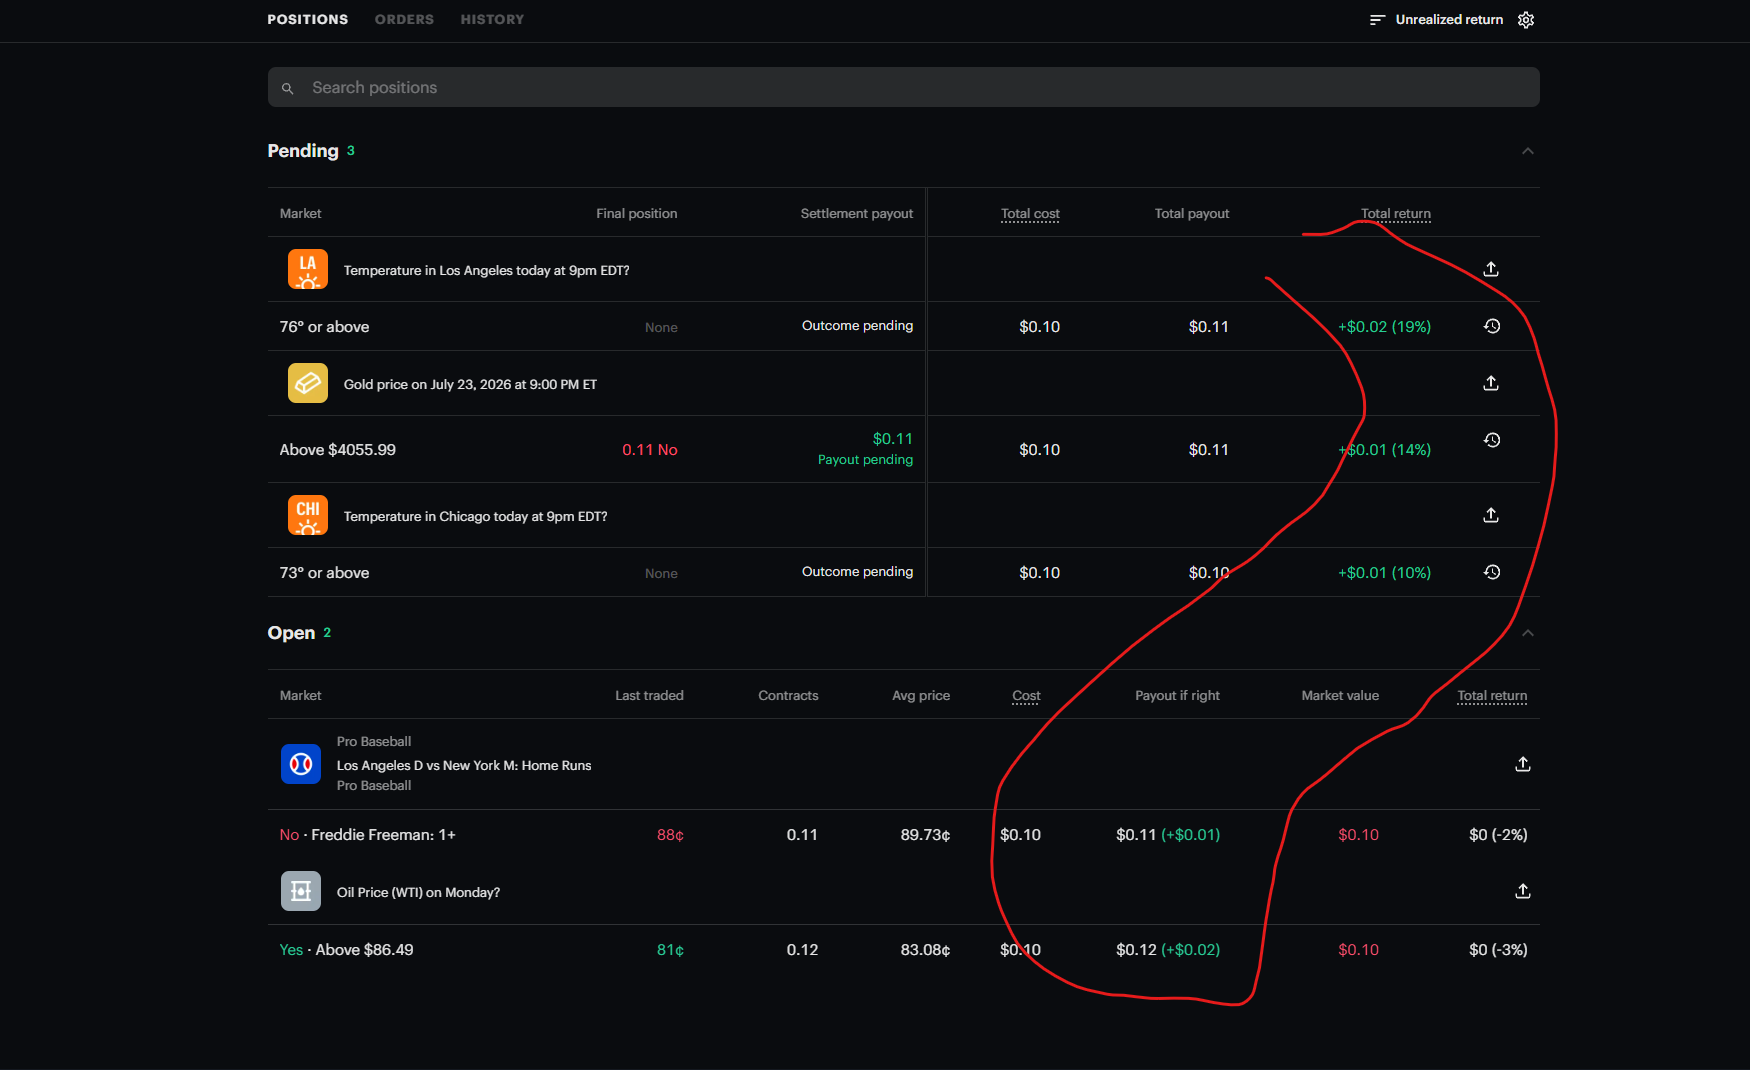Screen dimensions: 1750x1070
Task: Click the Last traded column header
Action: click(649, 696)
